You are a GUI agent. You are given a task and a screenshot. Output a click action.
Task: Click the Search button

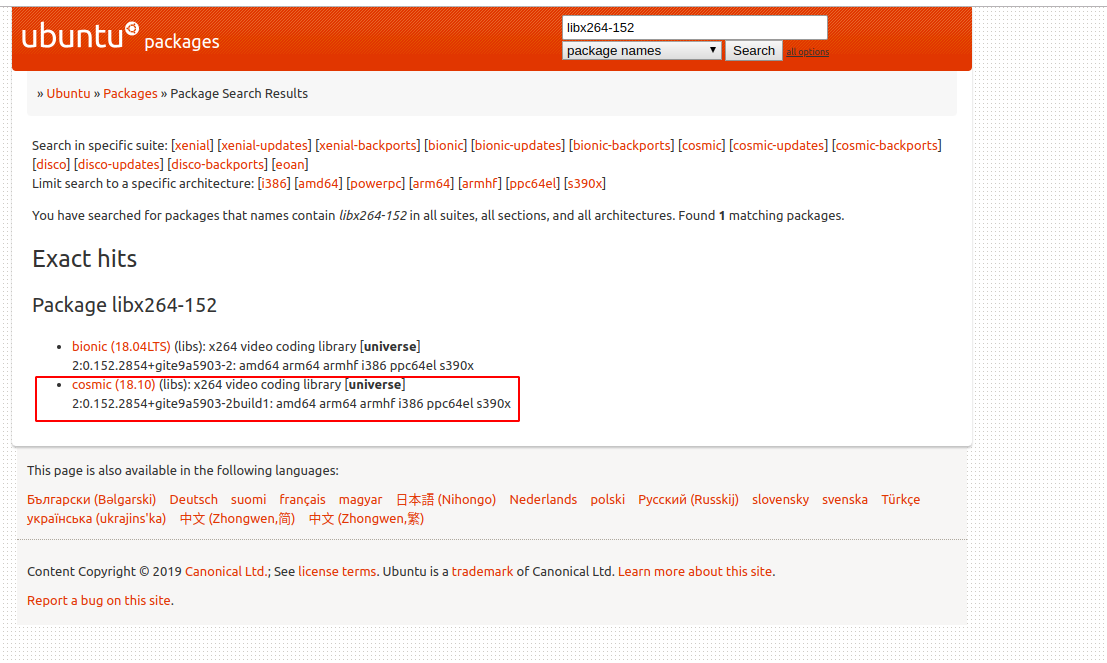tap(753, 51)
